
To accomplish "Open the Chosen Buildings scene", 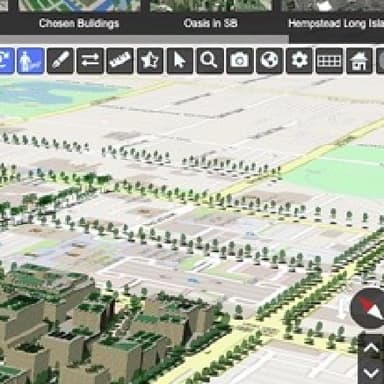I will coord(79,17).
